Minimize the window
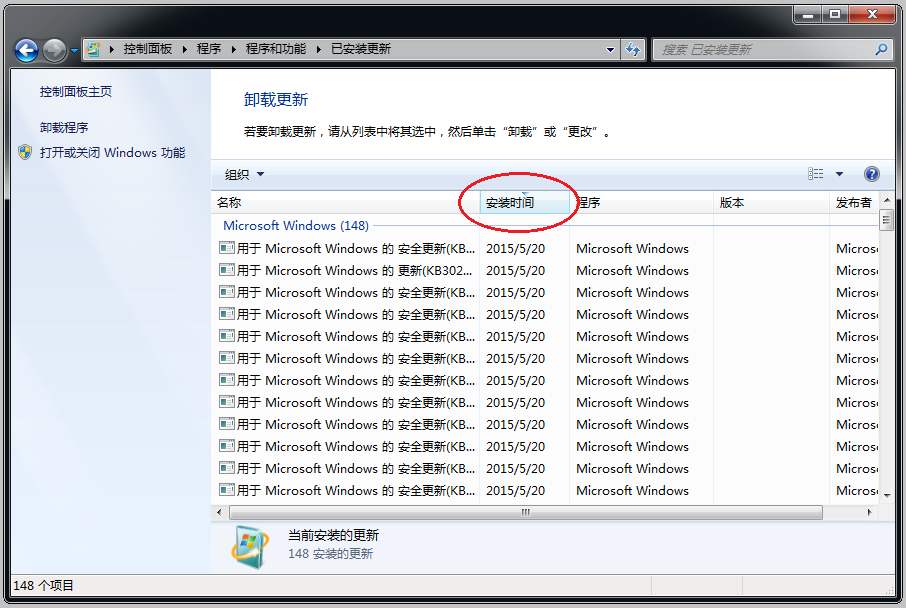The height and width of the screenshot is (608, 906). tap(808, 14)
